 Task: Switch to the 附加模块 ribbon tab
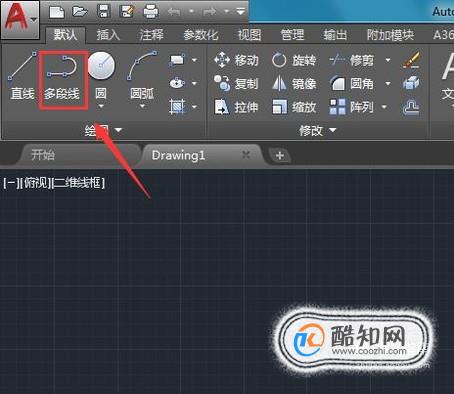coord(390,34)
